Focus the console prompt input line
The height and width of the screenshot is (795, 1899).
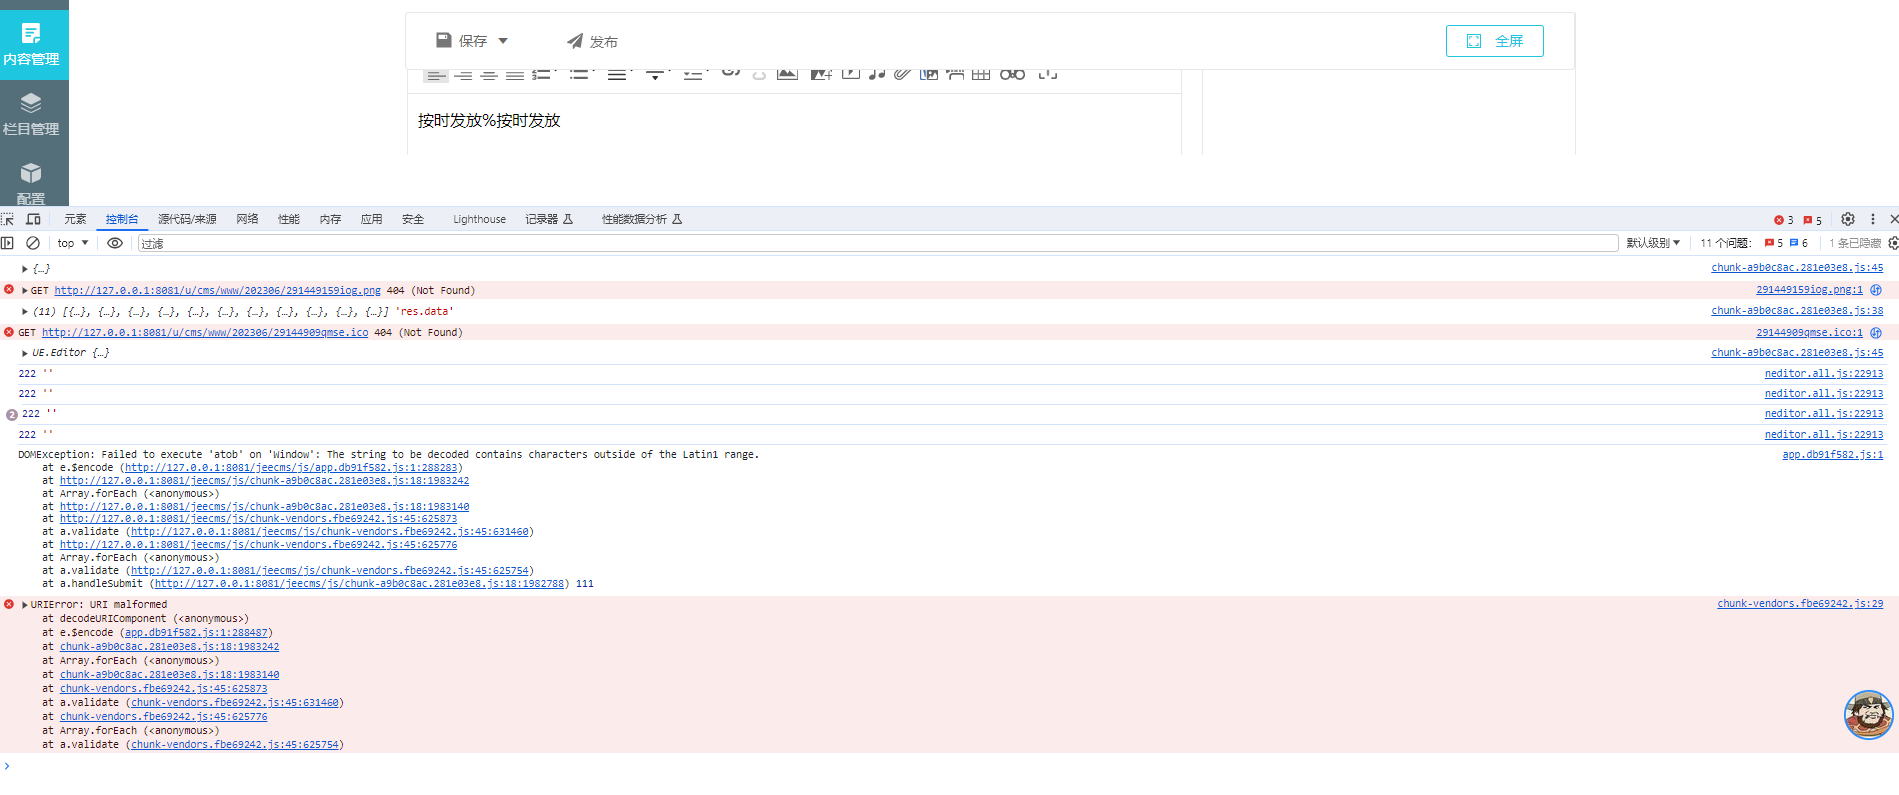950,767
